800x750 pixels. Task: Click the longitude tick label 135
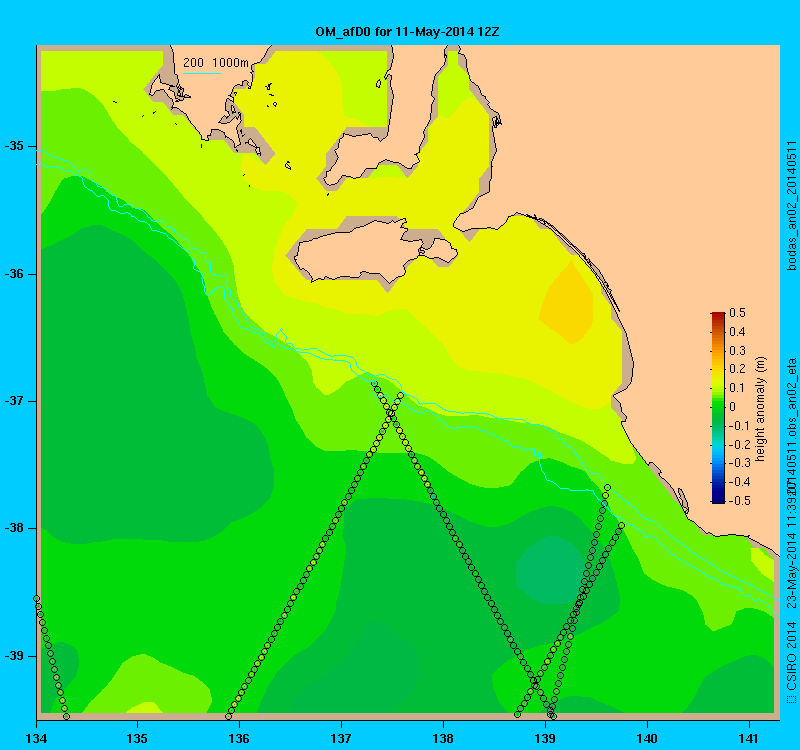tap(137, 738)
